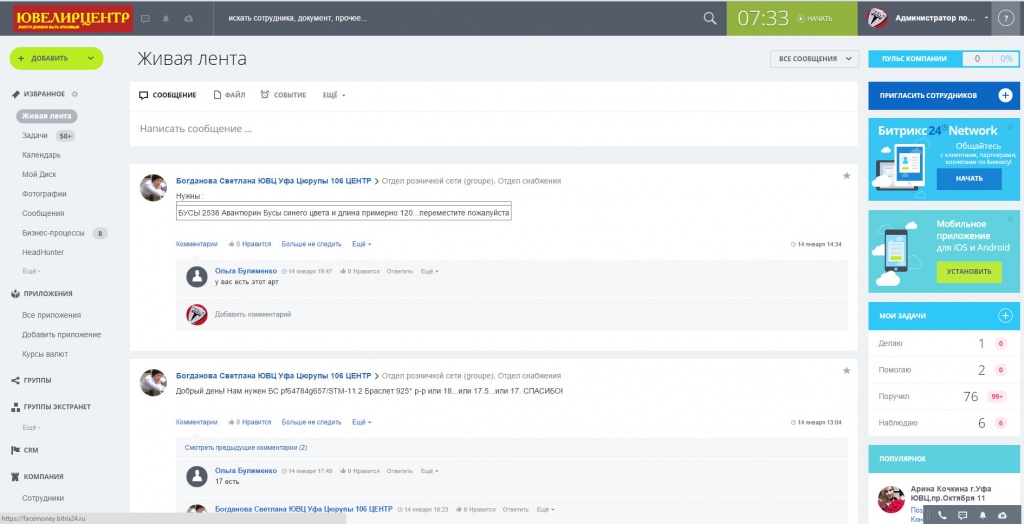Click the search magnifier icon
This screenshot has width=1024, height=524.
710,18
